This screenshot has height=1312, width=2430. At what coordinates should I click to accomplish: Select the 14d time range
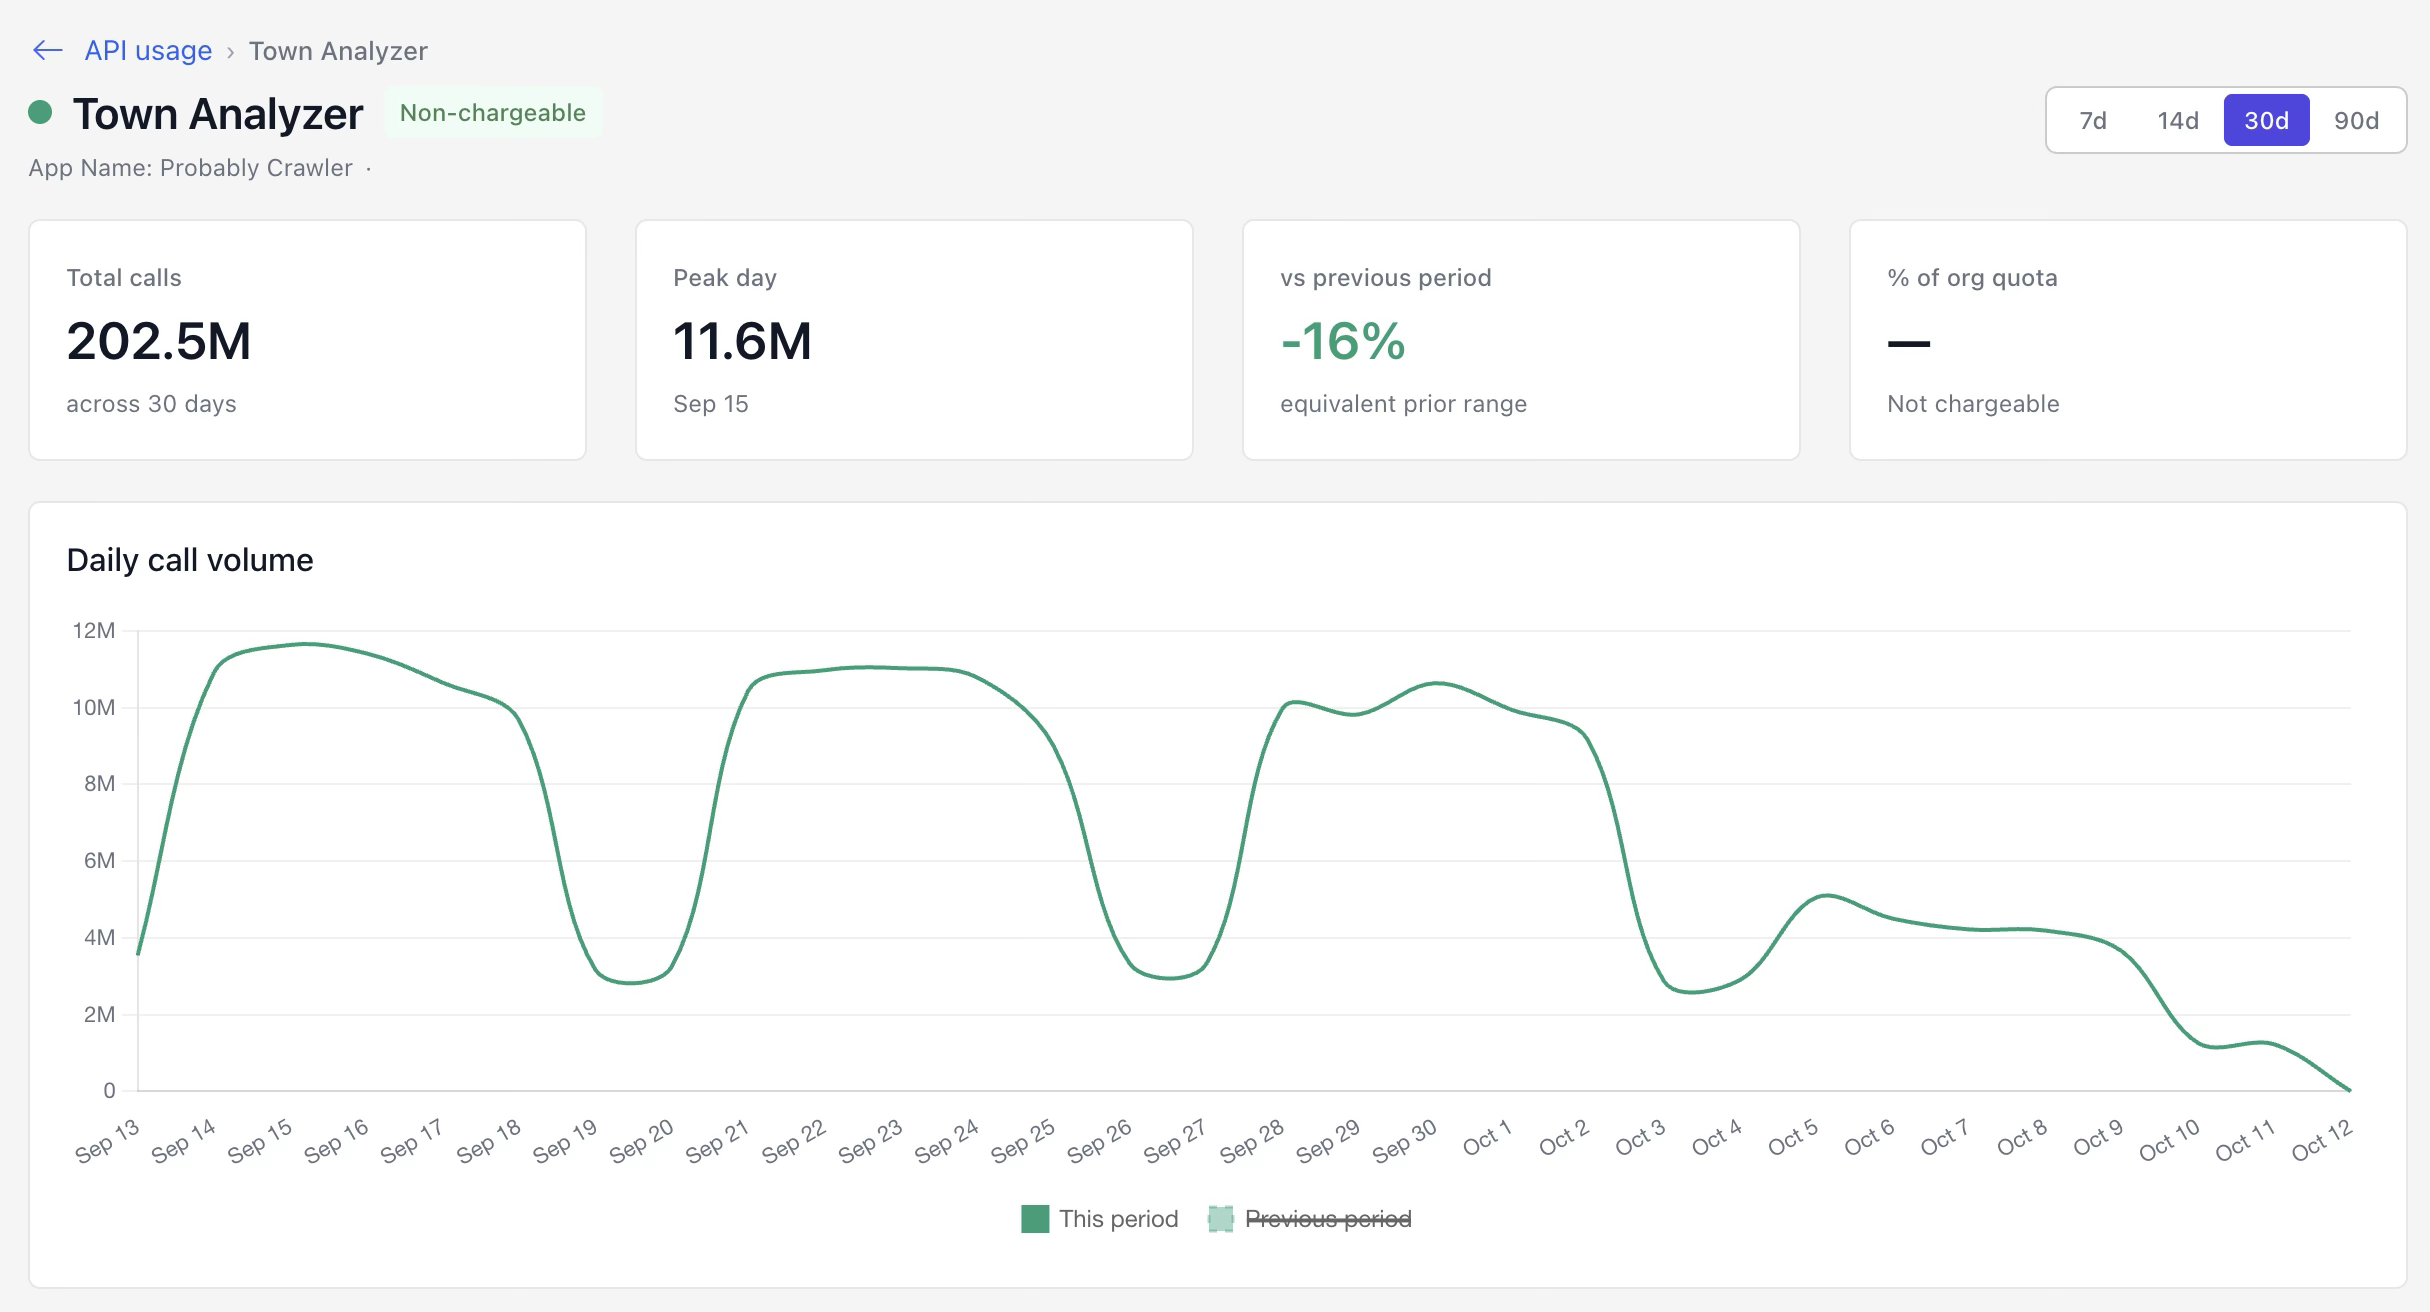[2178, 120]
